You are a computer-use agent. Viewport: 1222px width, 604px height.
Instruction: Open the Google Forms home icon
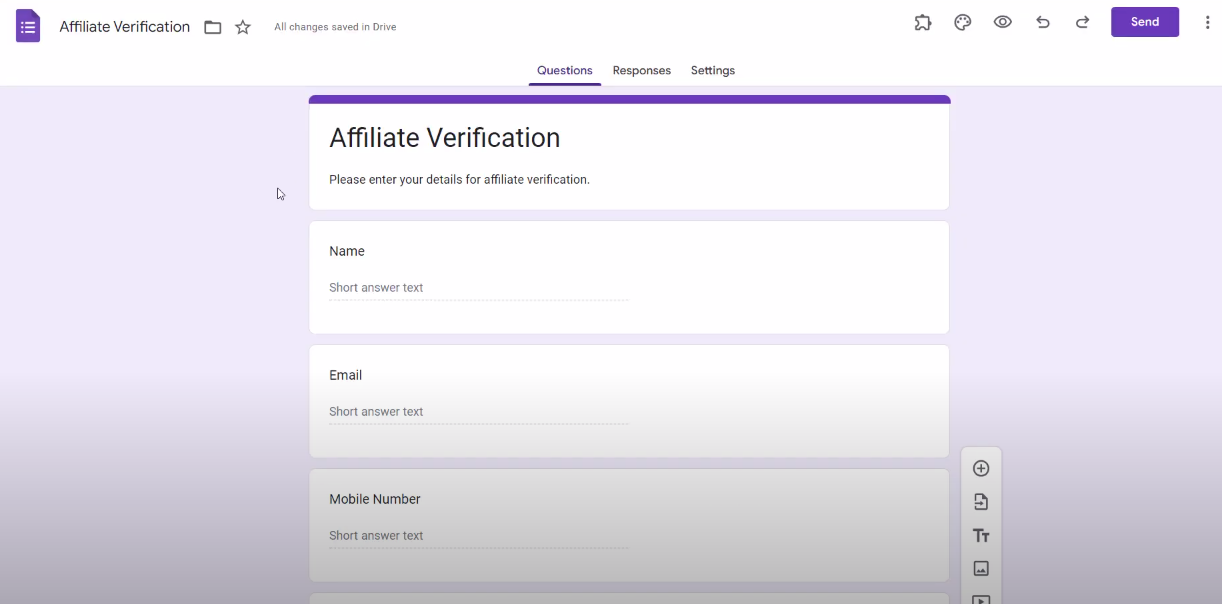point(28,26)
